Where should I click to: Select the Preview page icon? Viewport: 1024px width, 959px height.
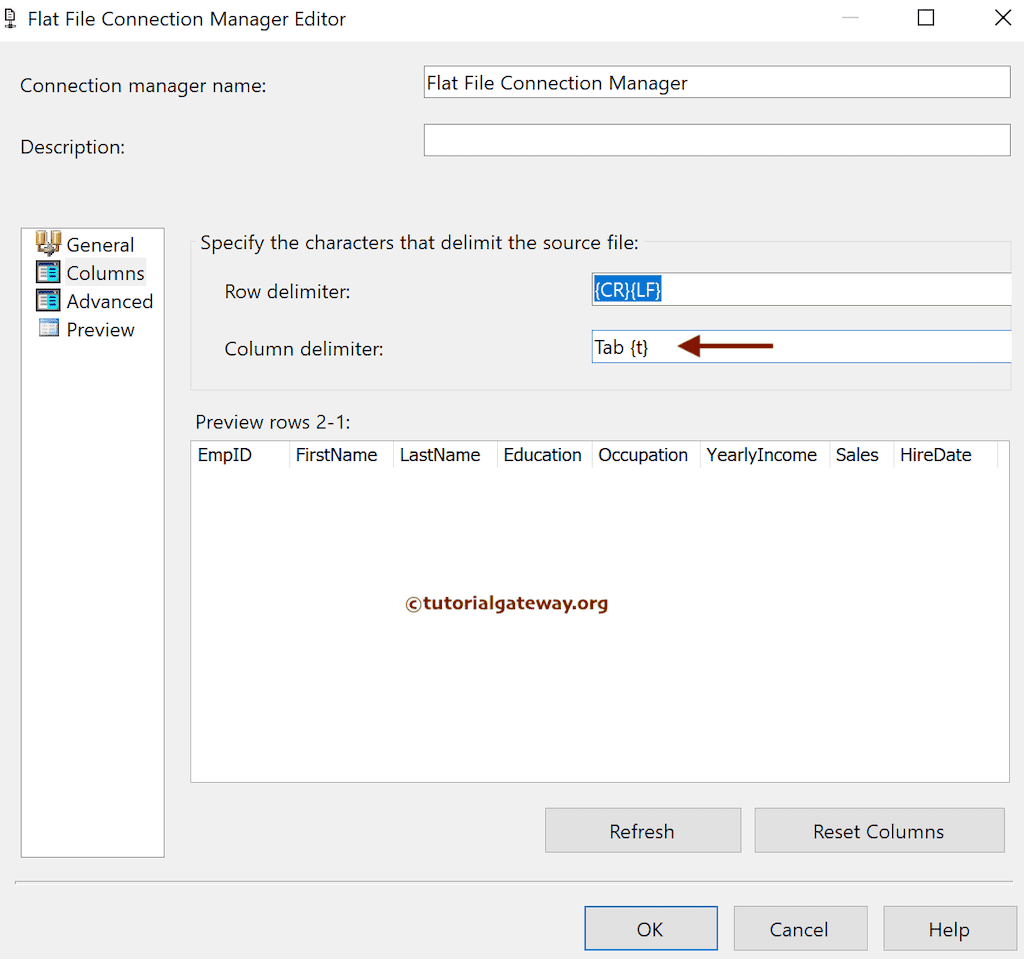click(48, 329)
